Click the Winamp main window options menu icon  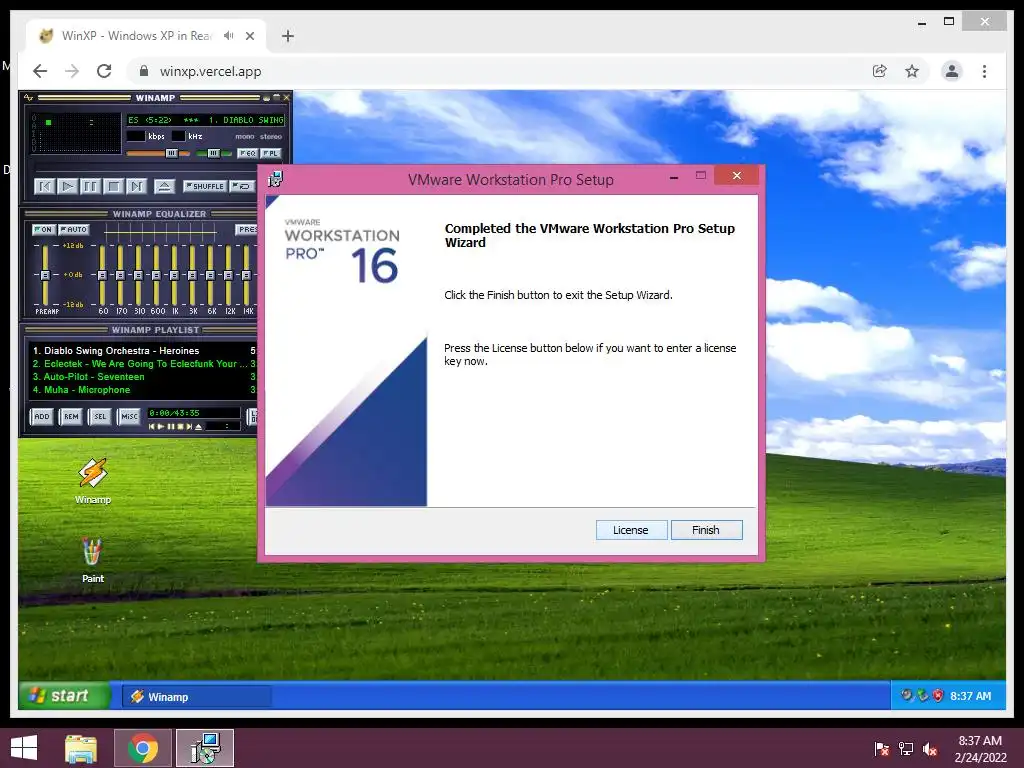coord(28,98)
